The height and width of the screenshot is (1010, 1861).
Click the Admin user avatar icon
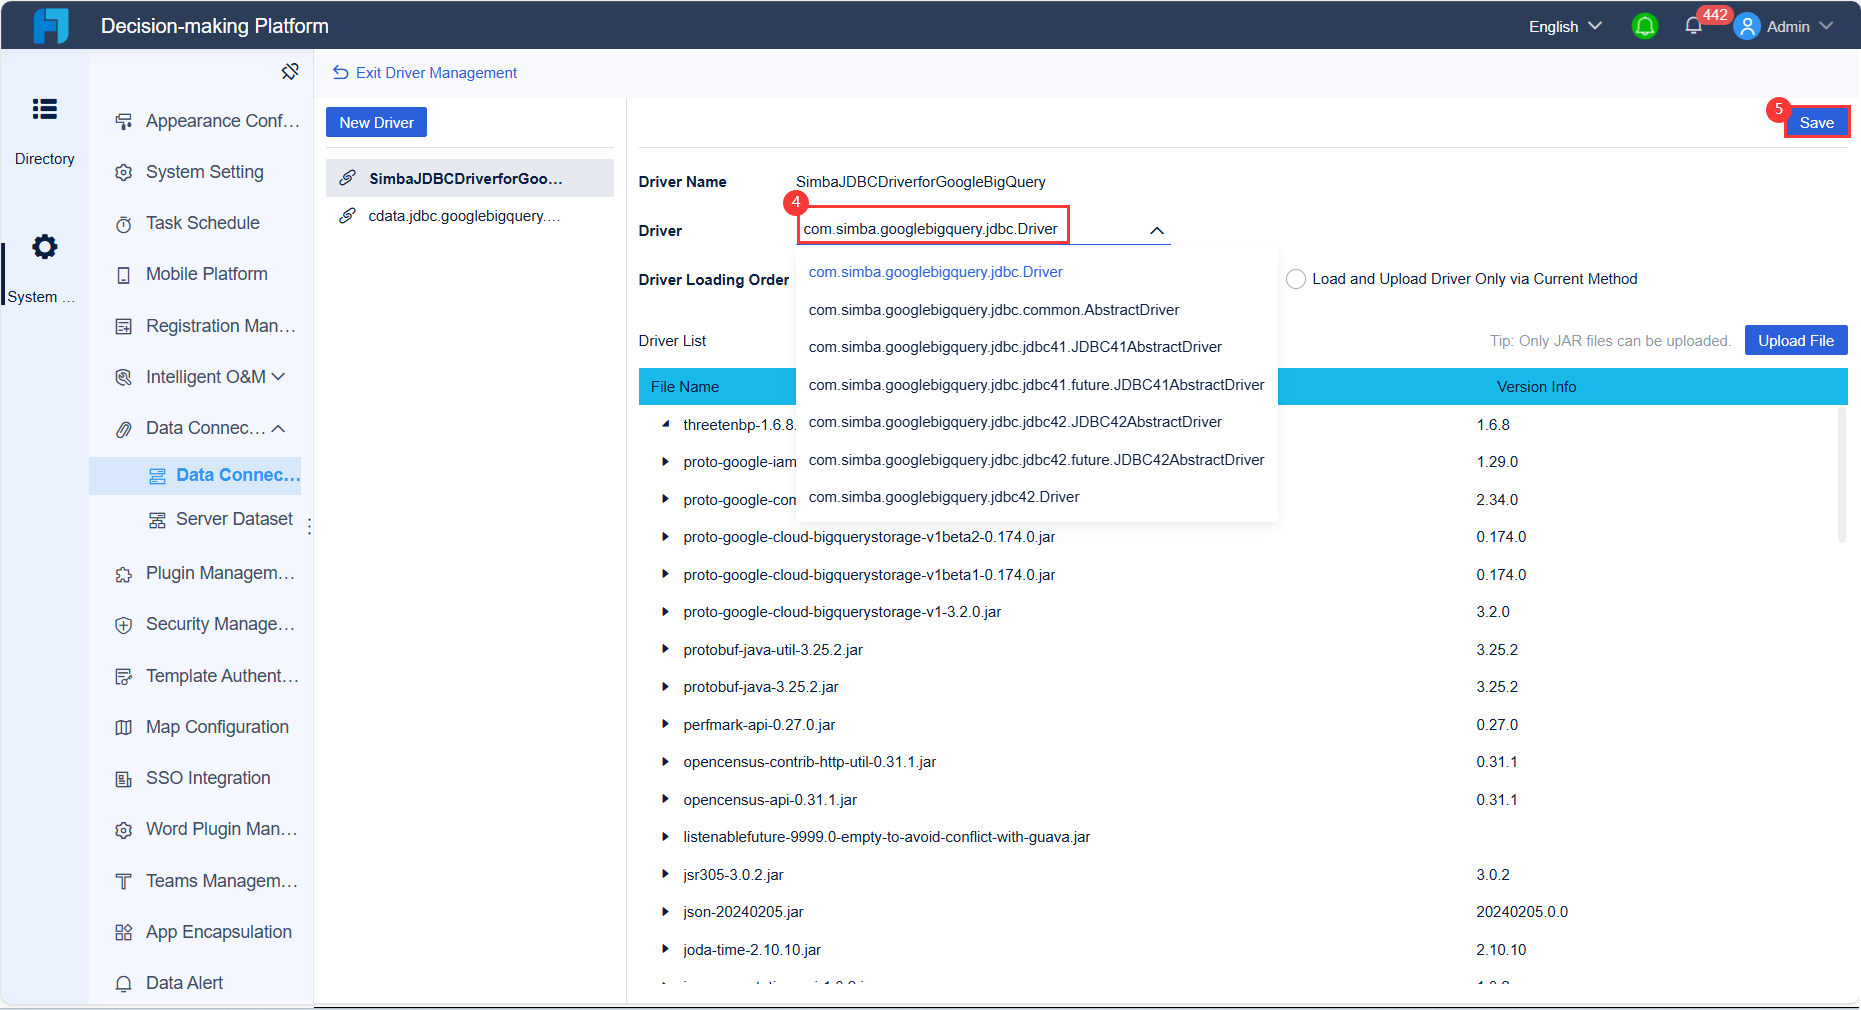pyautogui.click(x=1747, y=26)
